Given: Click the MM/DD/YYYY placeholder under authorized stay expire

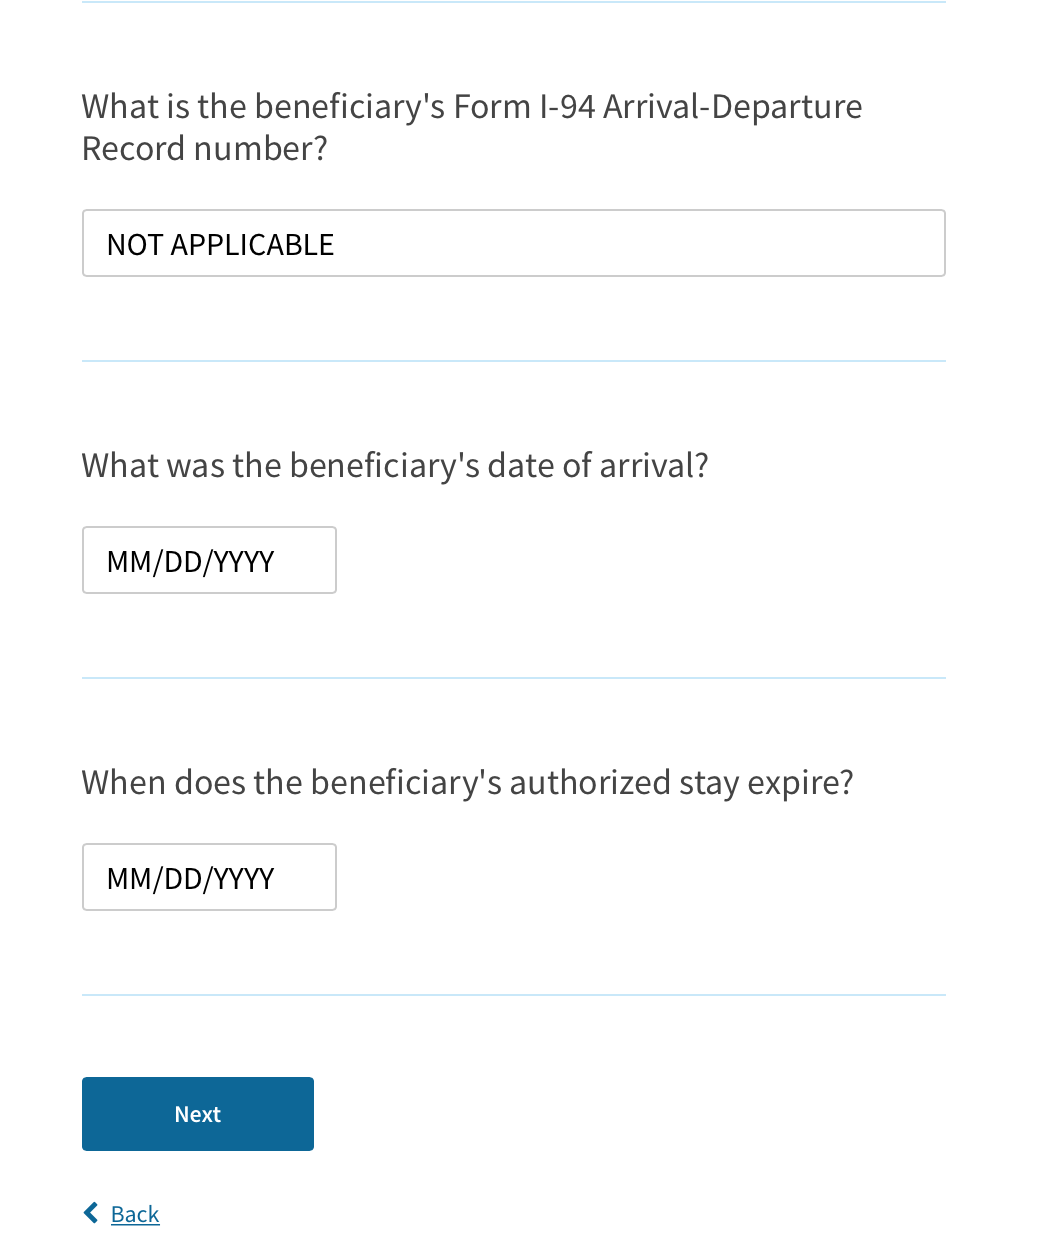Looking at the screenshot, I should 190,879.
